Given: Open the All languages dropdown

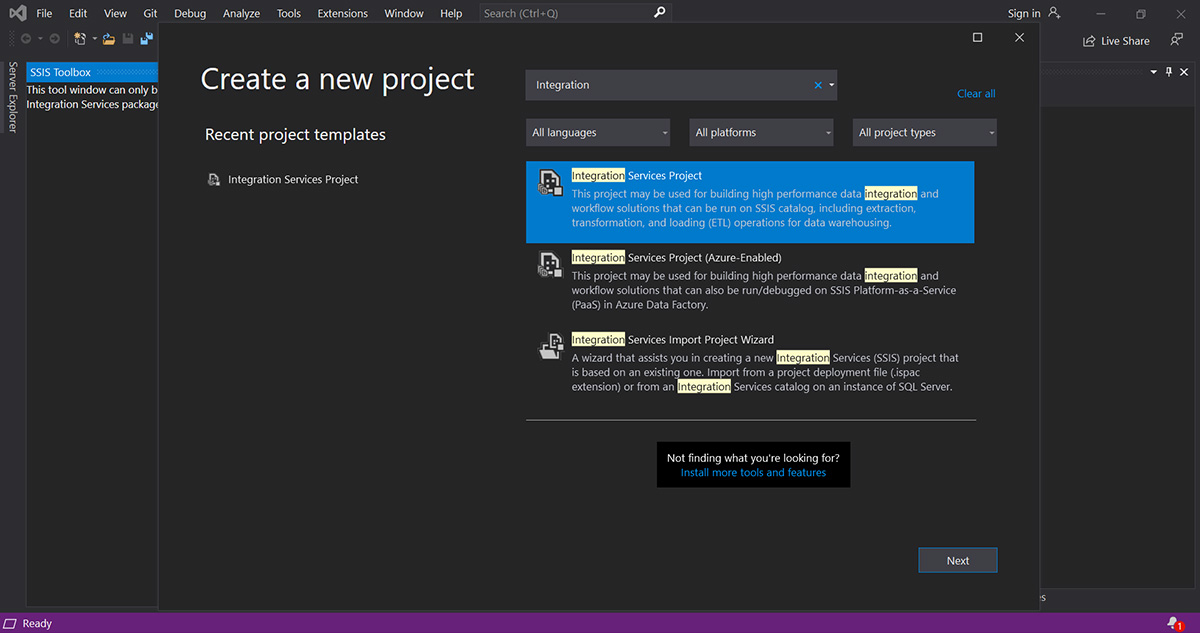Looking at the screenshot, I should point(598,132).
